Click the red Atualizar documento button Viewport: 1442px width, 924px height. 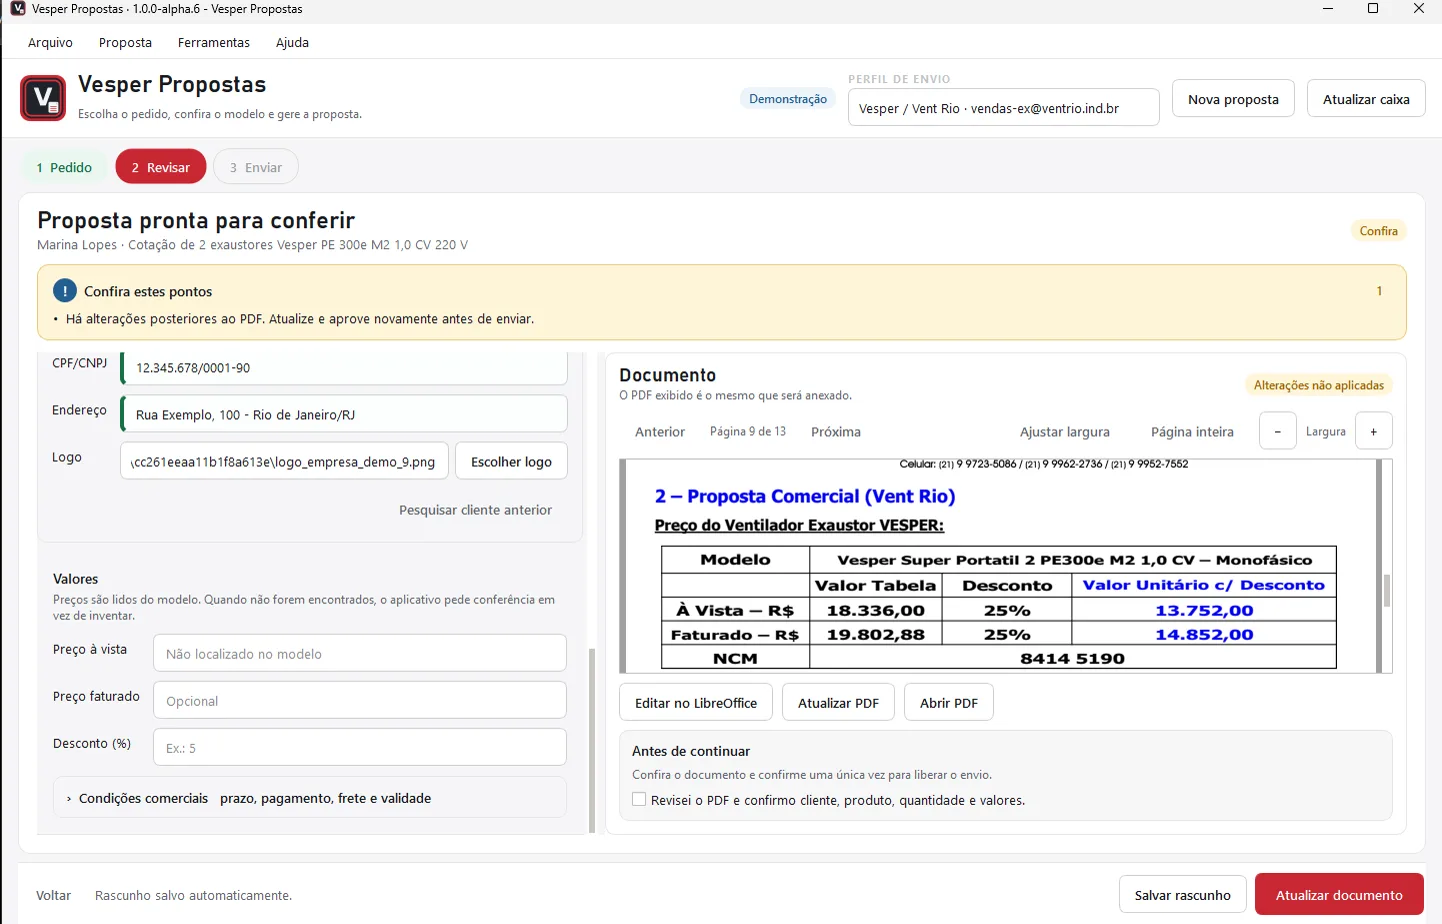1339,895
